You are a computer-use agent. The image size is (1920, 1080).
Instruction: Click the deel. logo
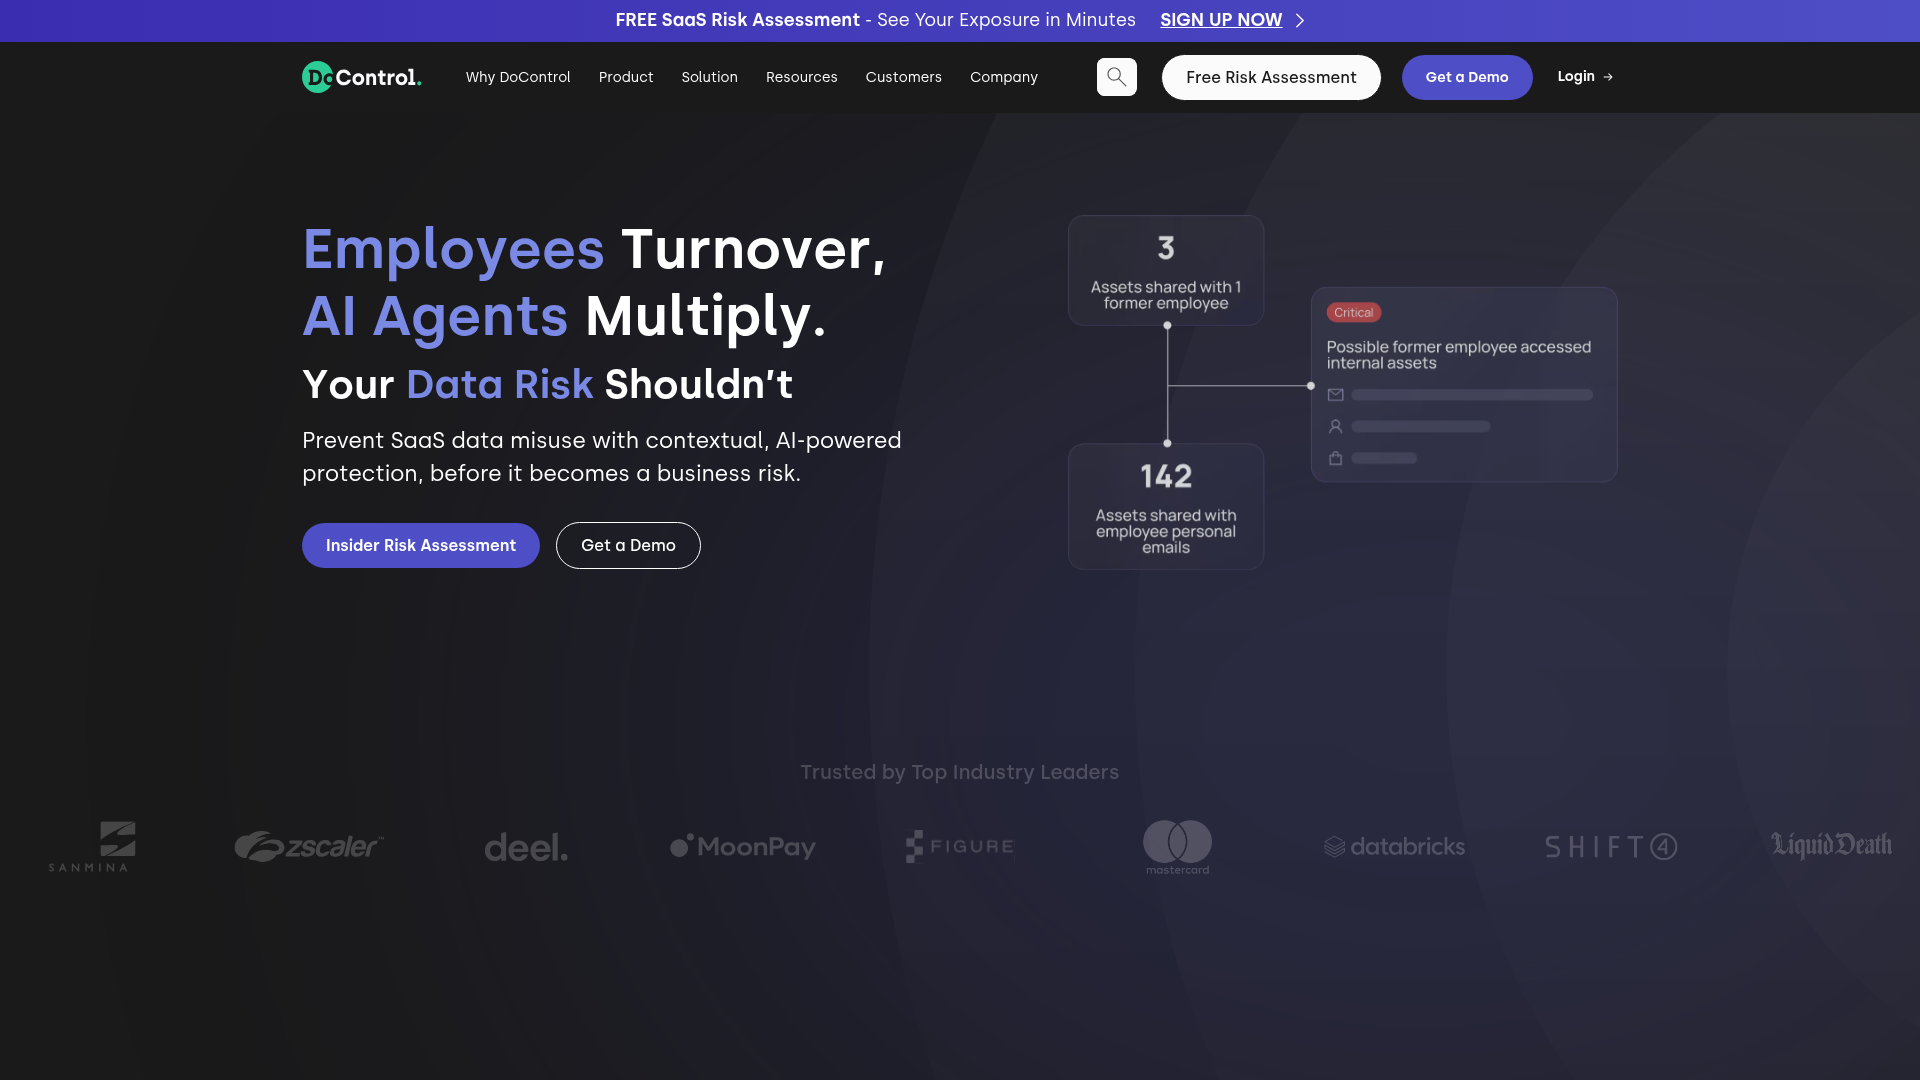526,848
